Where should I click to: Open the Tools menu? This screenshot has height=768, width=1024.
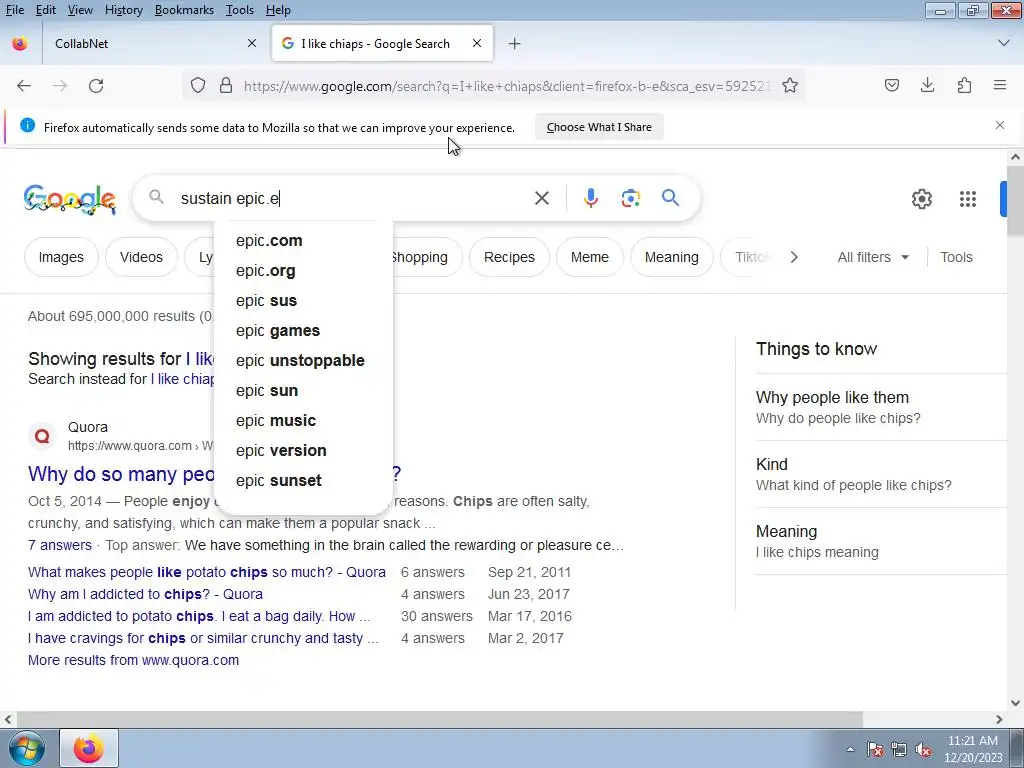tap(240, 10)
